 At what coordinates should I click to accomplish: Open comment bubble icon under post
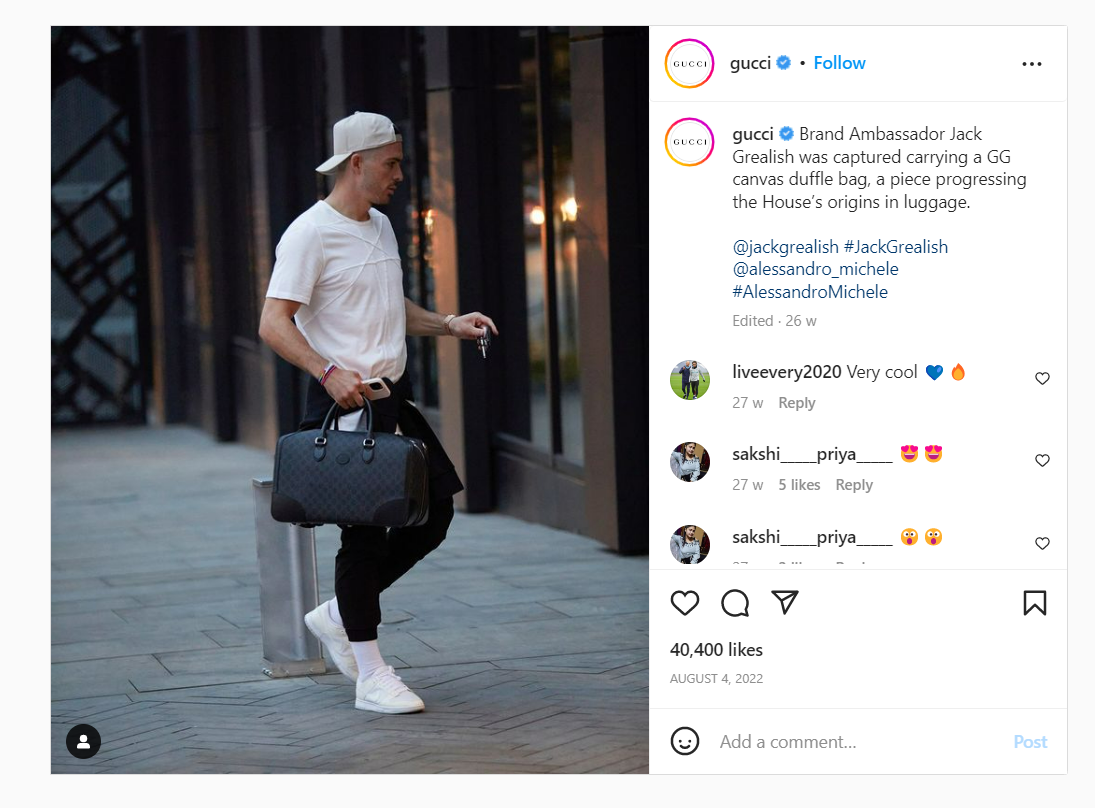pos(735,603)
